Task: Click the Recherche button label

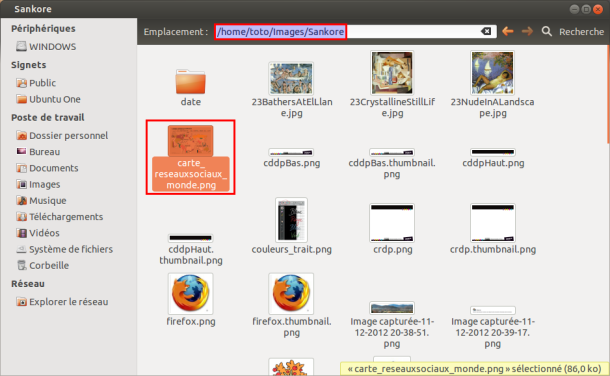Action: [x=582, y=32]
